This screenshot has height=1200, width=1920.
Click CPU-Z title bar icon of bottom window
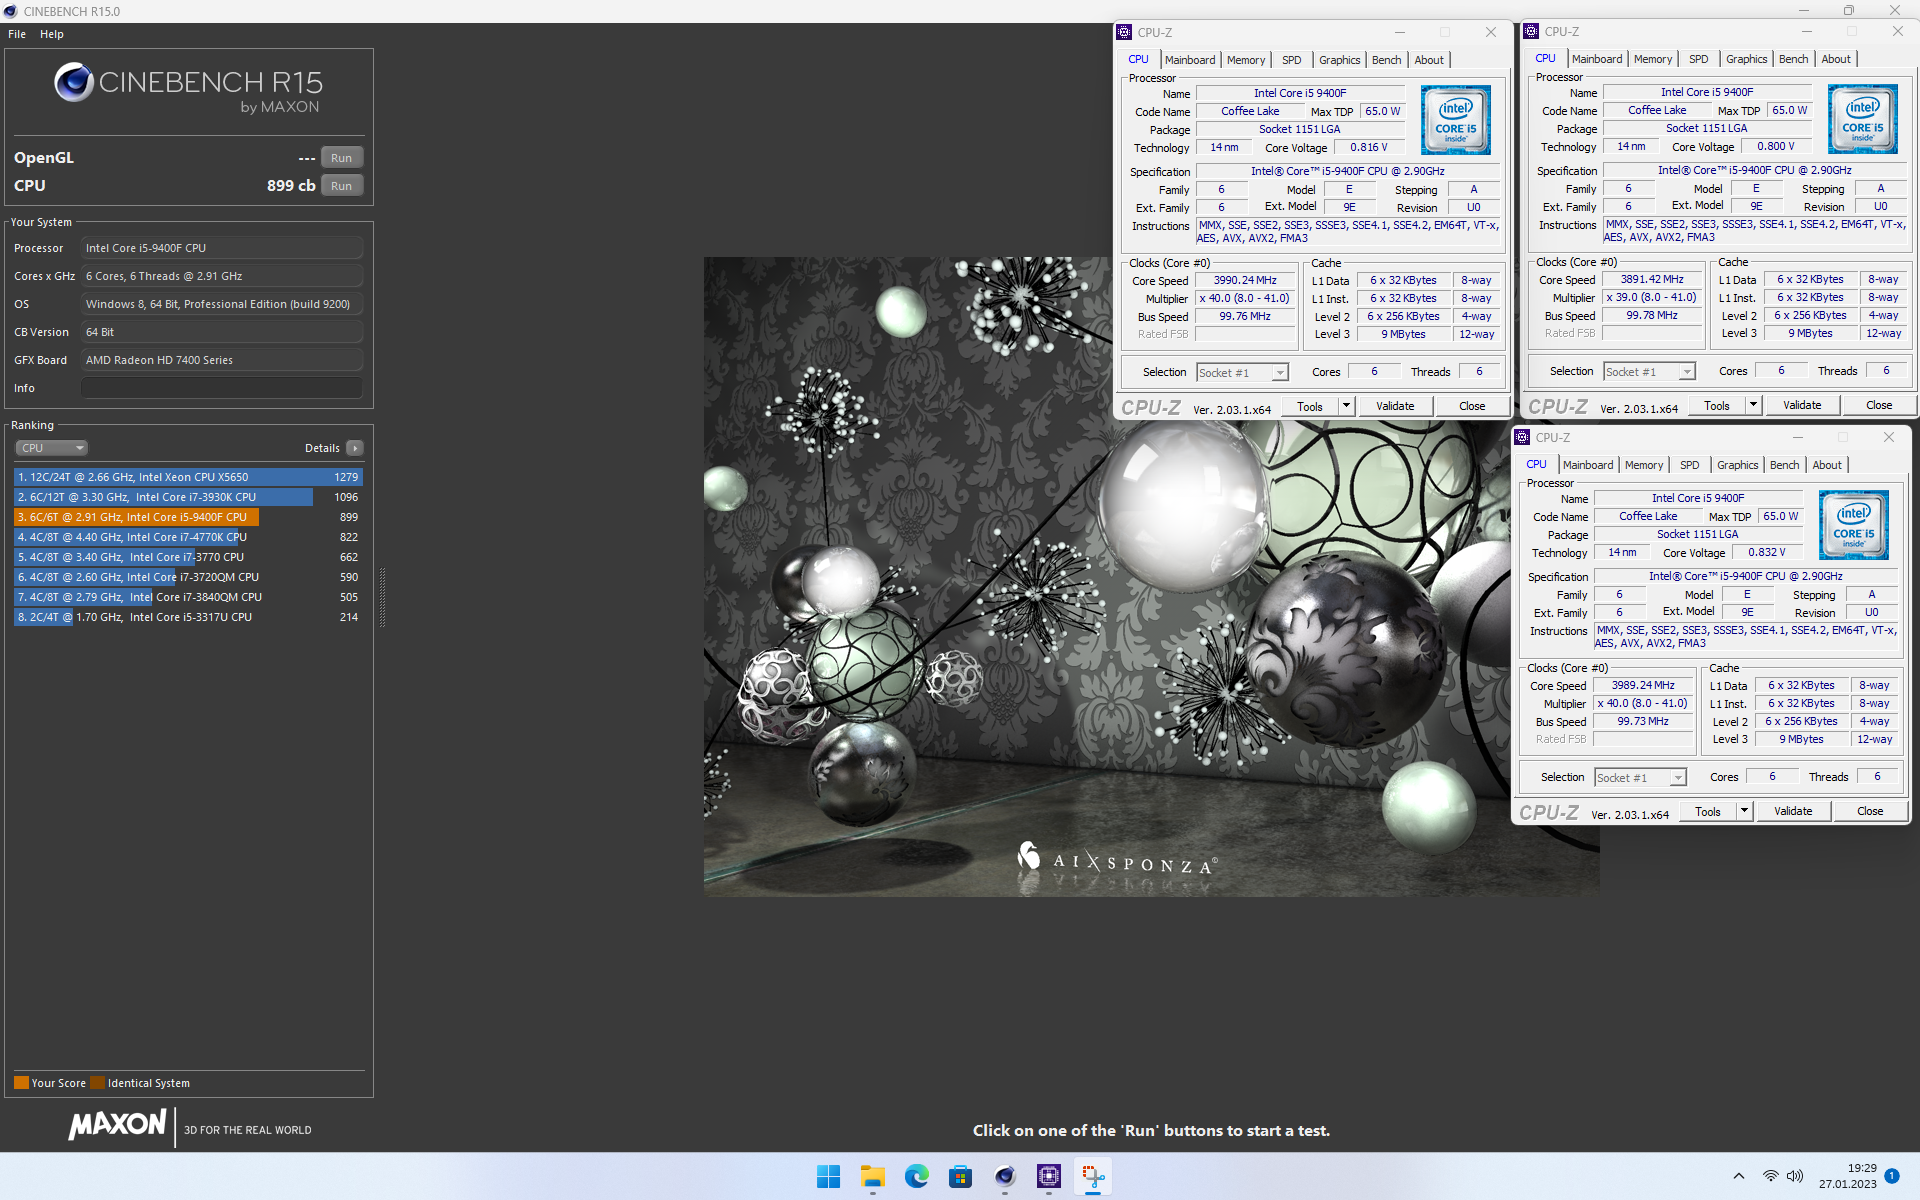pyautogui.click(x=1522, y=437)
